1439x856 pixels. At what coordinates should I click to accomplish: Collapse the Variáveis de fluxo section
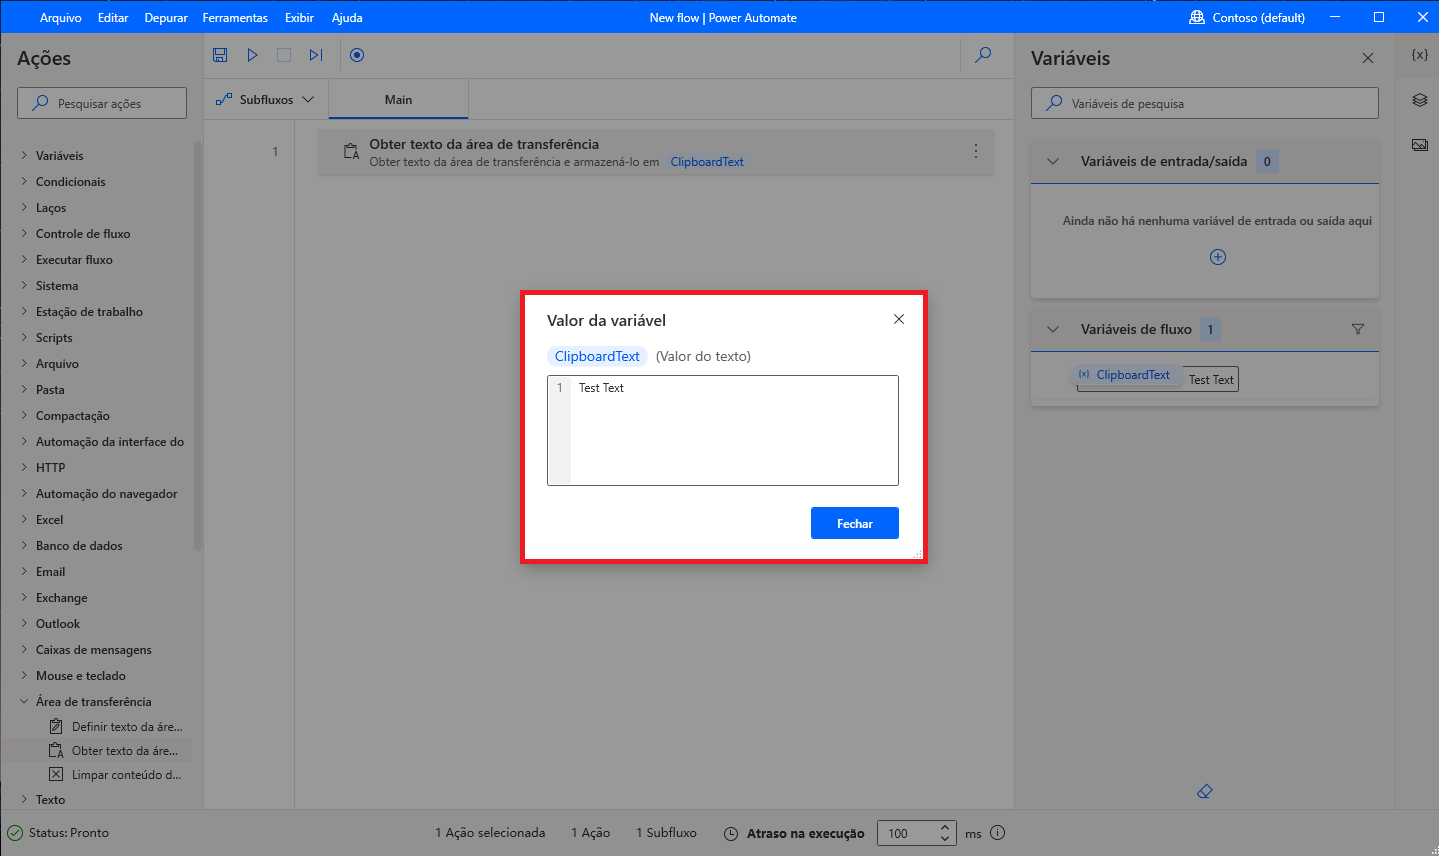1052,329
